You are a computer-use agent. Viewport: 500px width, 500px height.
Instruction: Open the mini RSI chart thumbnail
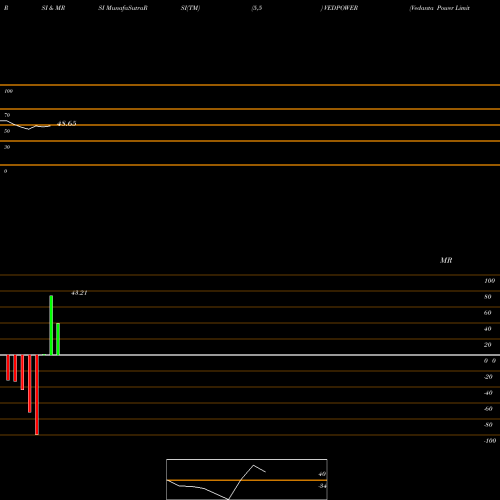(x=247, y=479)
